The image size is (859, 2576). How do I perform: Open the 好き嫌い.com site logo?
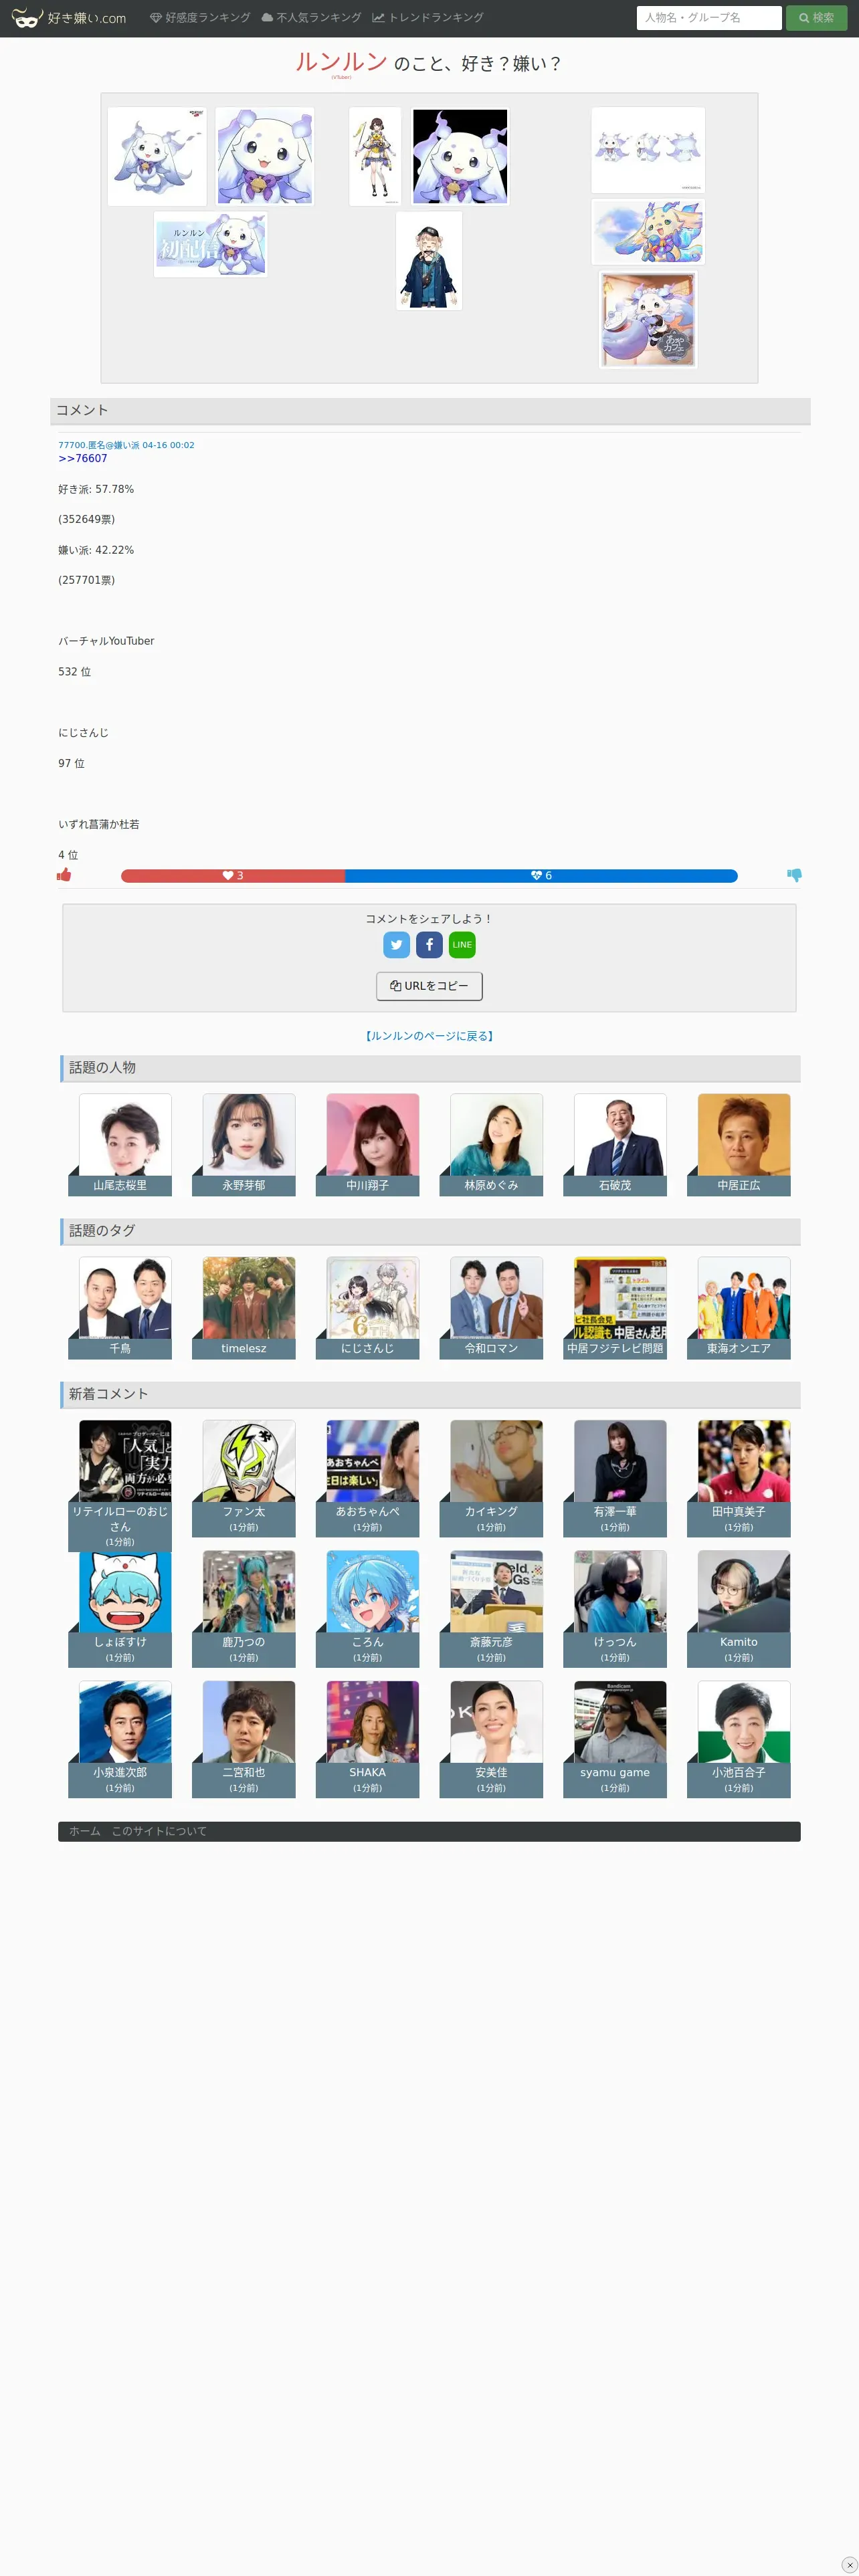click(69, 18)
